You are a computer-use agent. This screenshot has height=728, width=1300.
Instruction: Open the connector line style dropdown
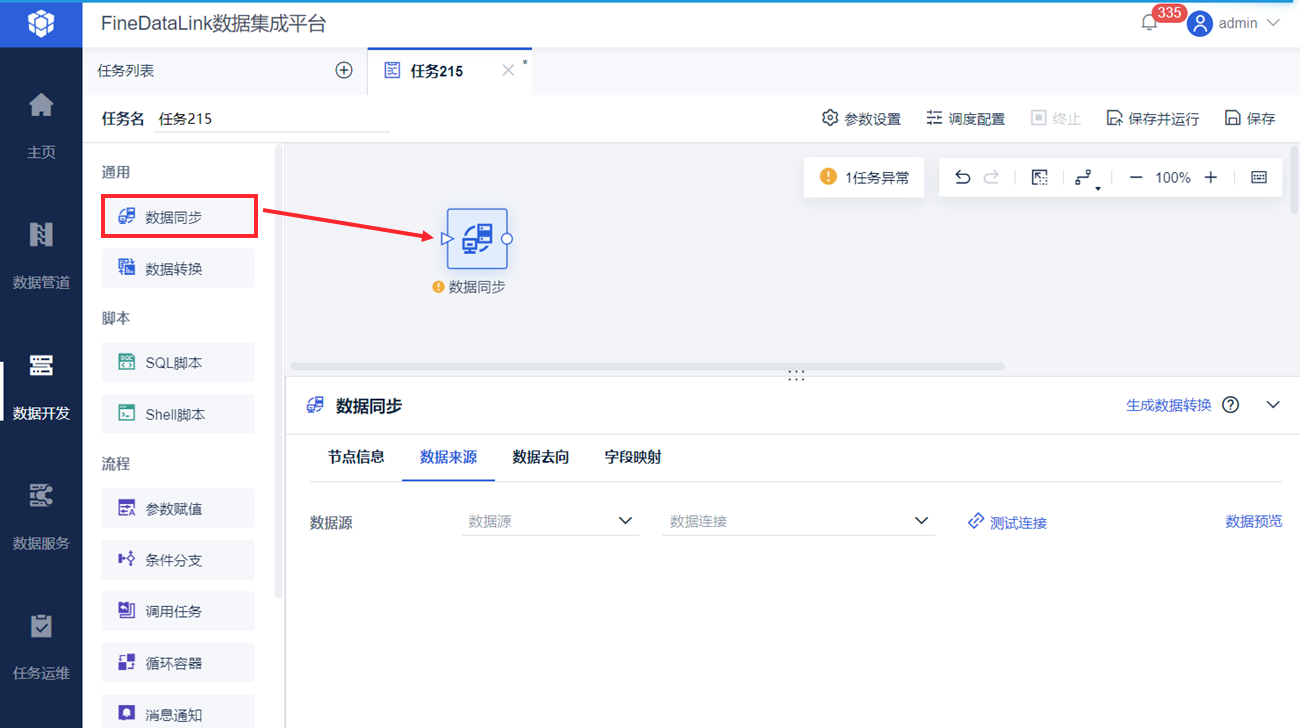(1086, 178)
